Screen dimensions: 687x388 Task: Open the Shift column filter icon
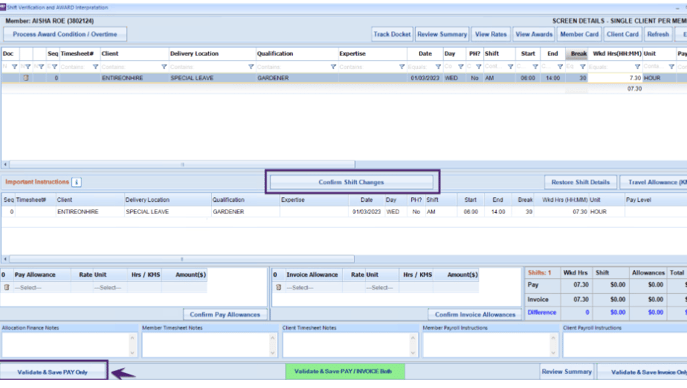click(x=510, y=67)
